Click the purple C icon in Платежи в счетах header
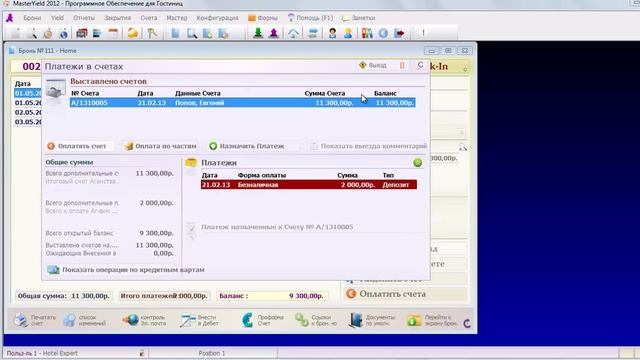 pyautogui.click(x=420, y=65)
